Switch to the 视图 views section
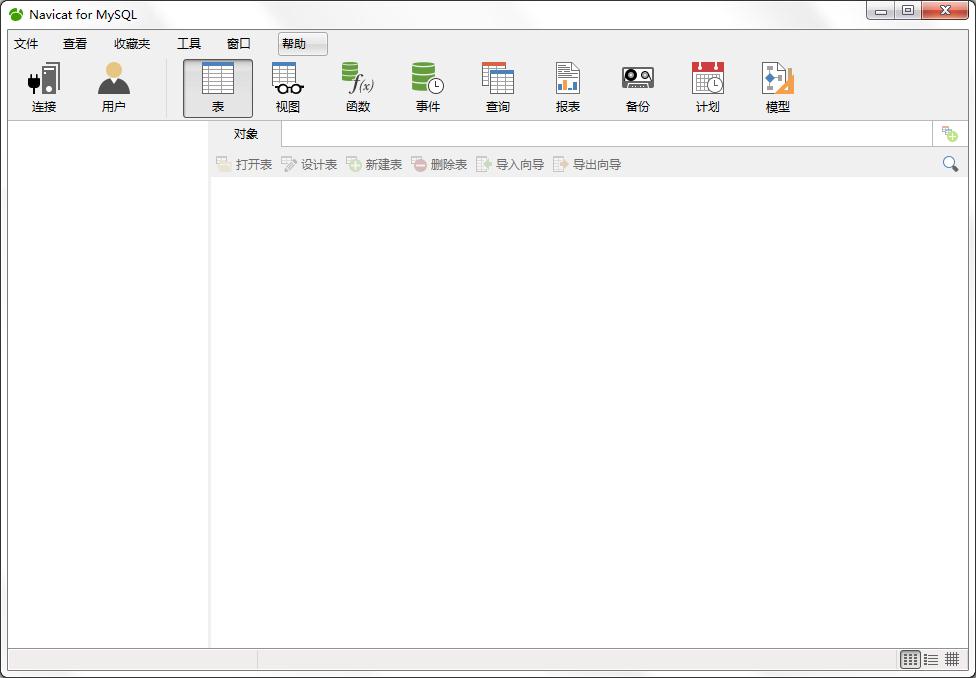Screen dimensions: 976x678 (288, 88)
